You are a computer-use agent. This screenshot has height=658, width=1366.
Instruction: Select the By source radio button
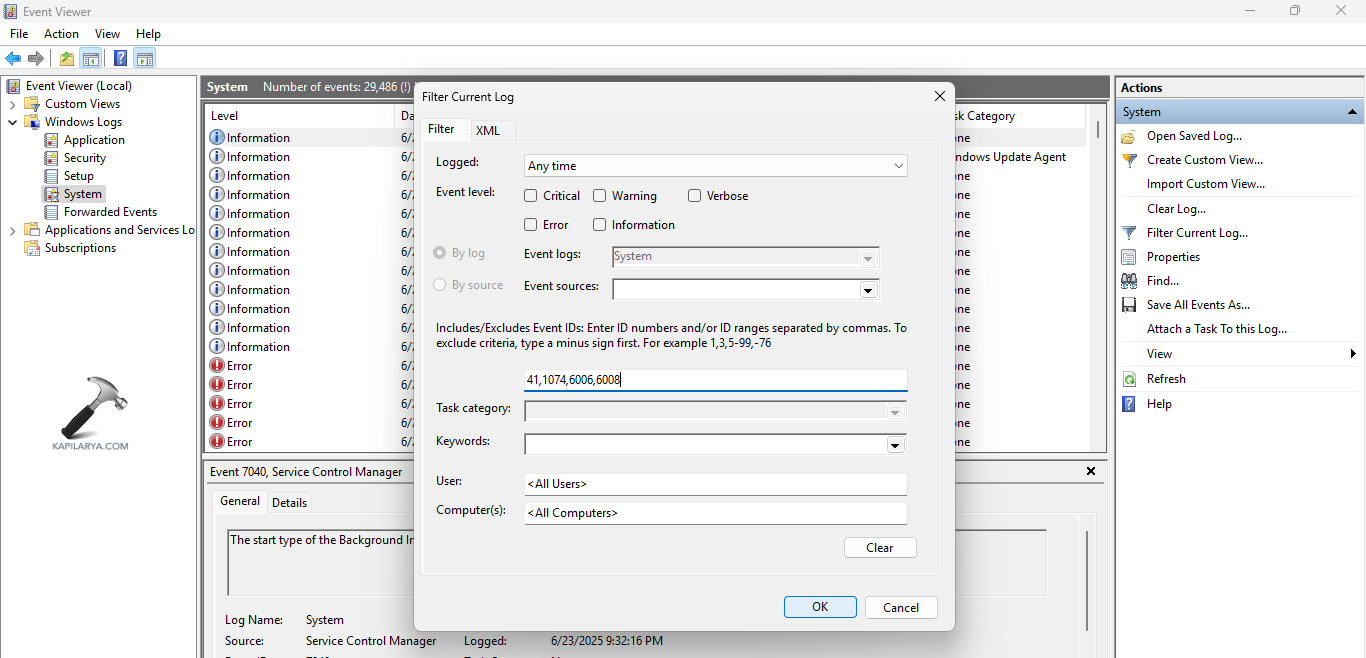click(439, 284)
